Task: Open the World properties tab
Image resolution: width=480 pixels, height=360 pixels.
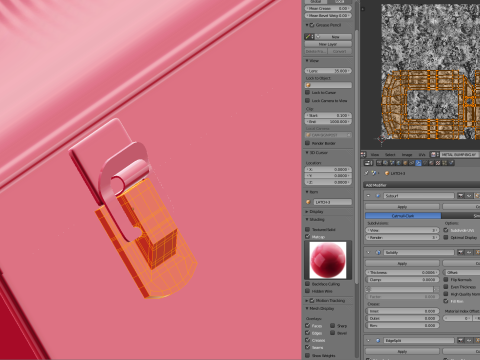Action: click(x=399, y=163)
